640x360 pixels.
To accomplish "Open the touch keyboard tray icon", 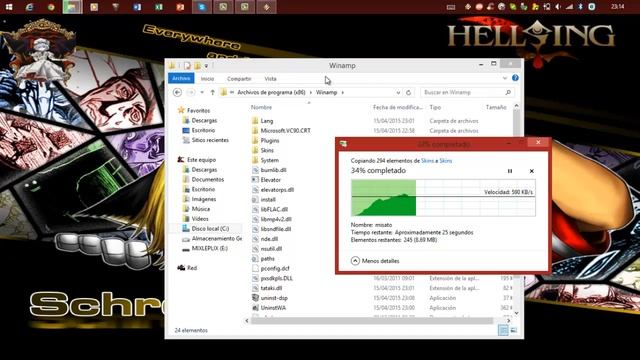I will 451,7.
